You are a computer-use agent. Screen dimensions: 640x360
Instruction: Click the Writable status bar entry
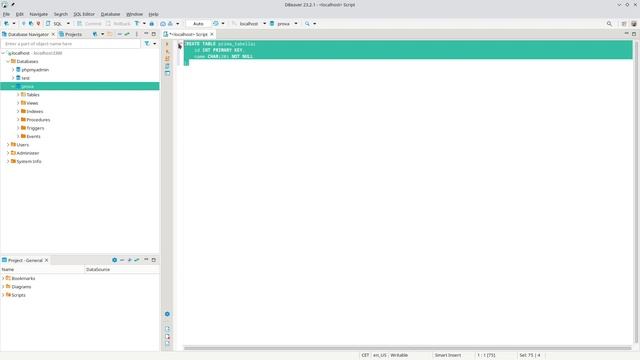coord(399,355)
